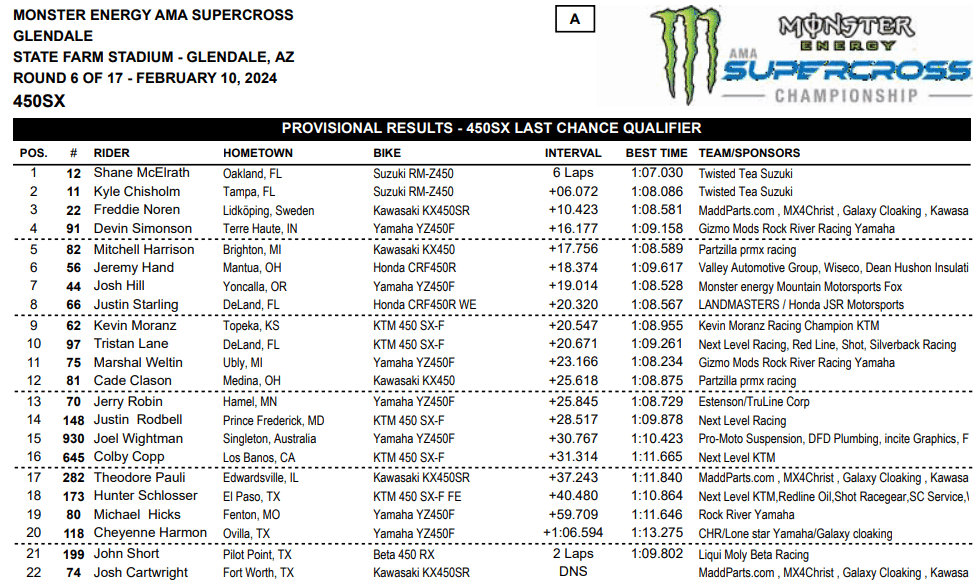Click Justin Starling's Honda CRF450R WE entry
Viewport: 976px width, 582px height.
(x=426, y=305)
